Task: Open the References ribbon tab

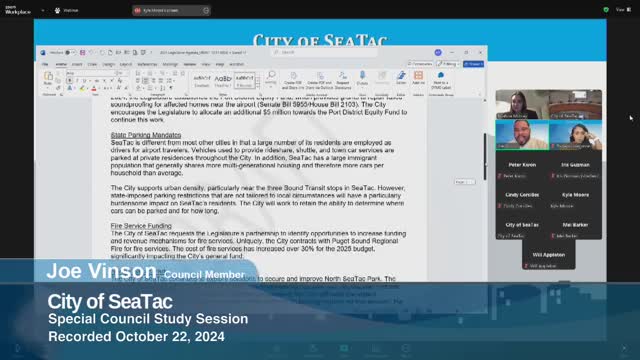Action: click(x=147, y=64)
